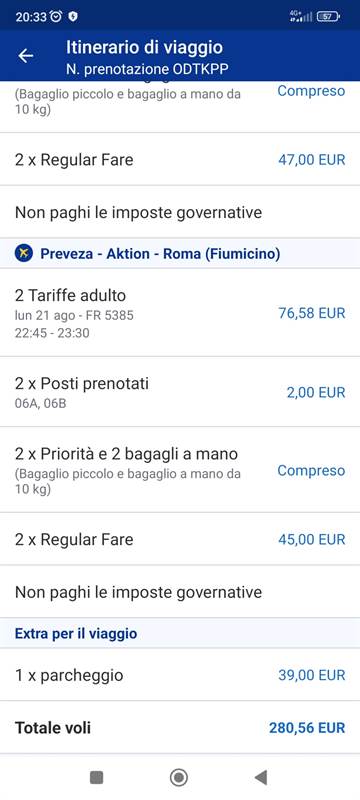The height and width of the screenshot is (800, 360).
Task: Tap the airplane icon beside Preveza - Aktion
Action: tap(23, 253)
